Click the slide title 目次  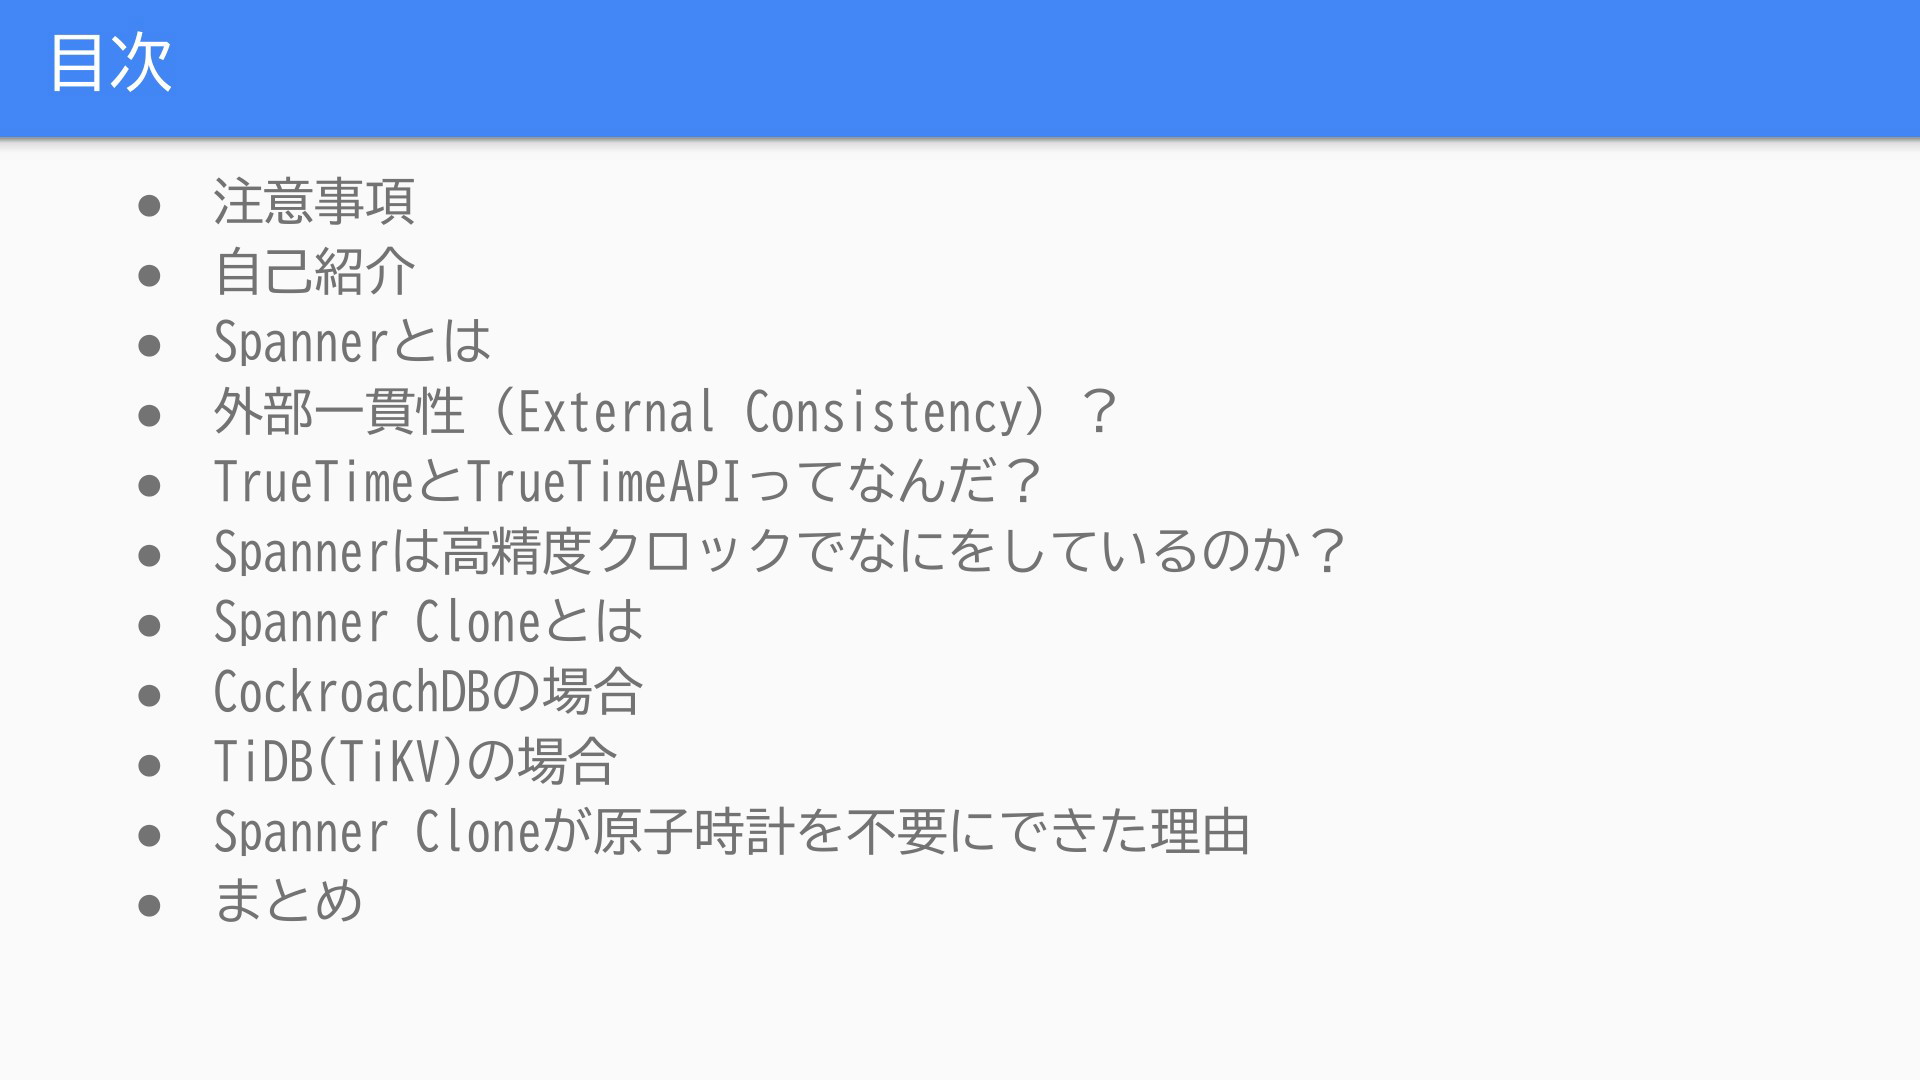pyautogui.click(x=111, y=63)
